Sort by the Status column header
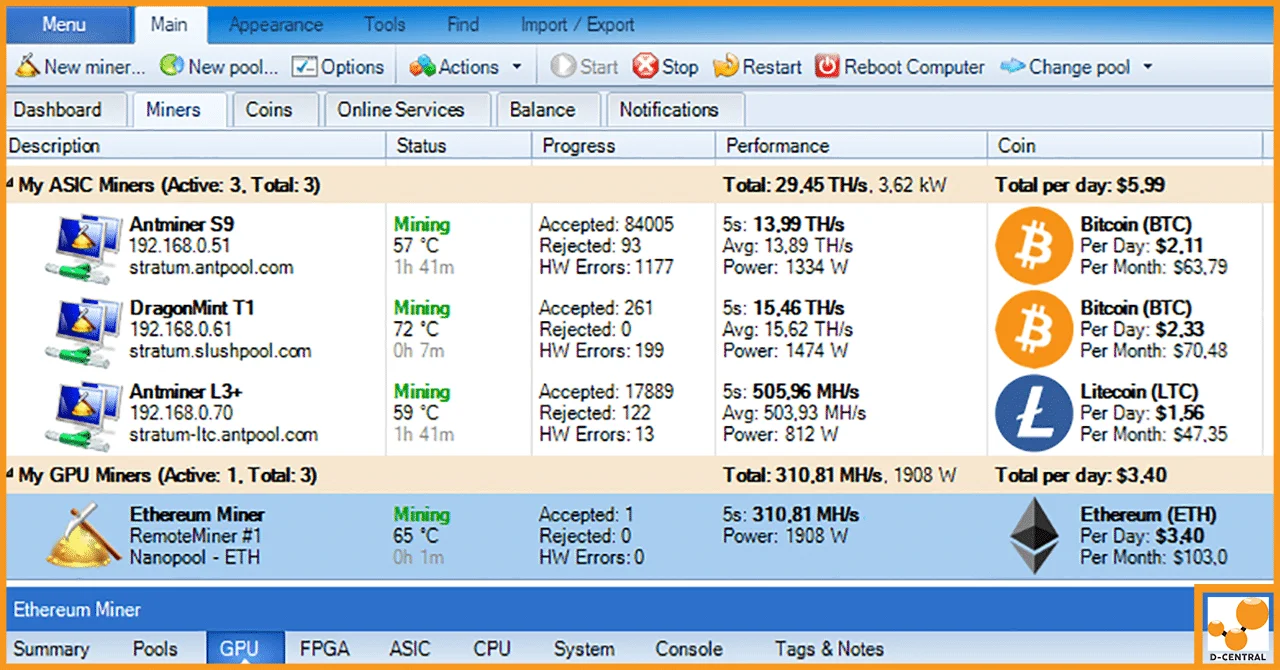 click(x=459, y=146)
